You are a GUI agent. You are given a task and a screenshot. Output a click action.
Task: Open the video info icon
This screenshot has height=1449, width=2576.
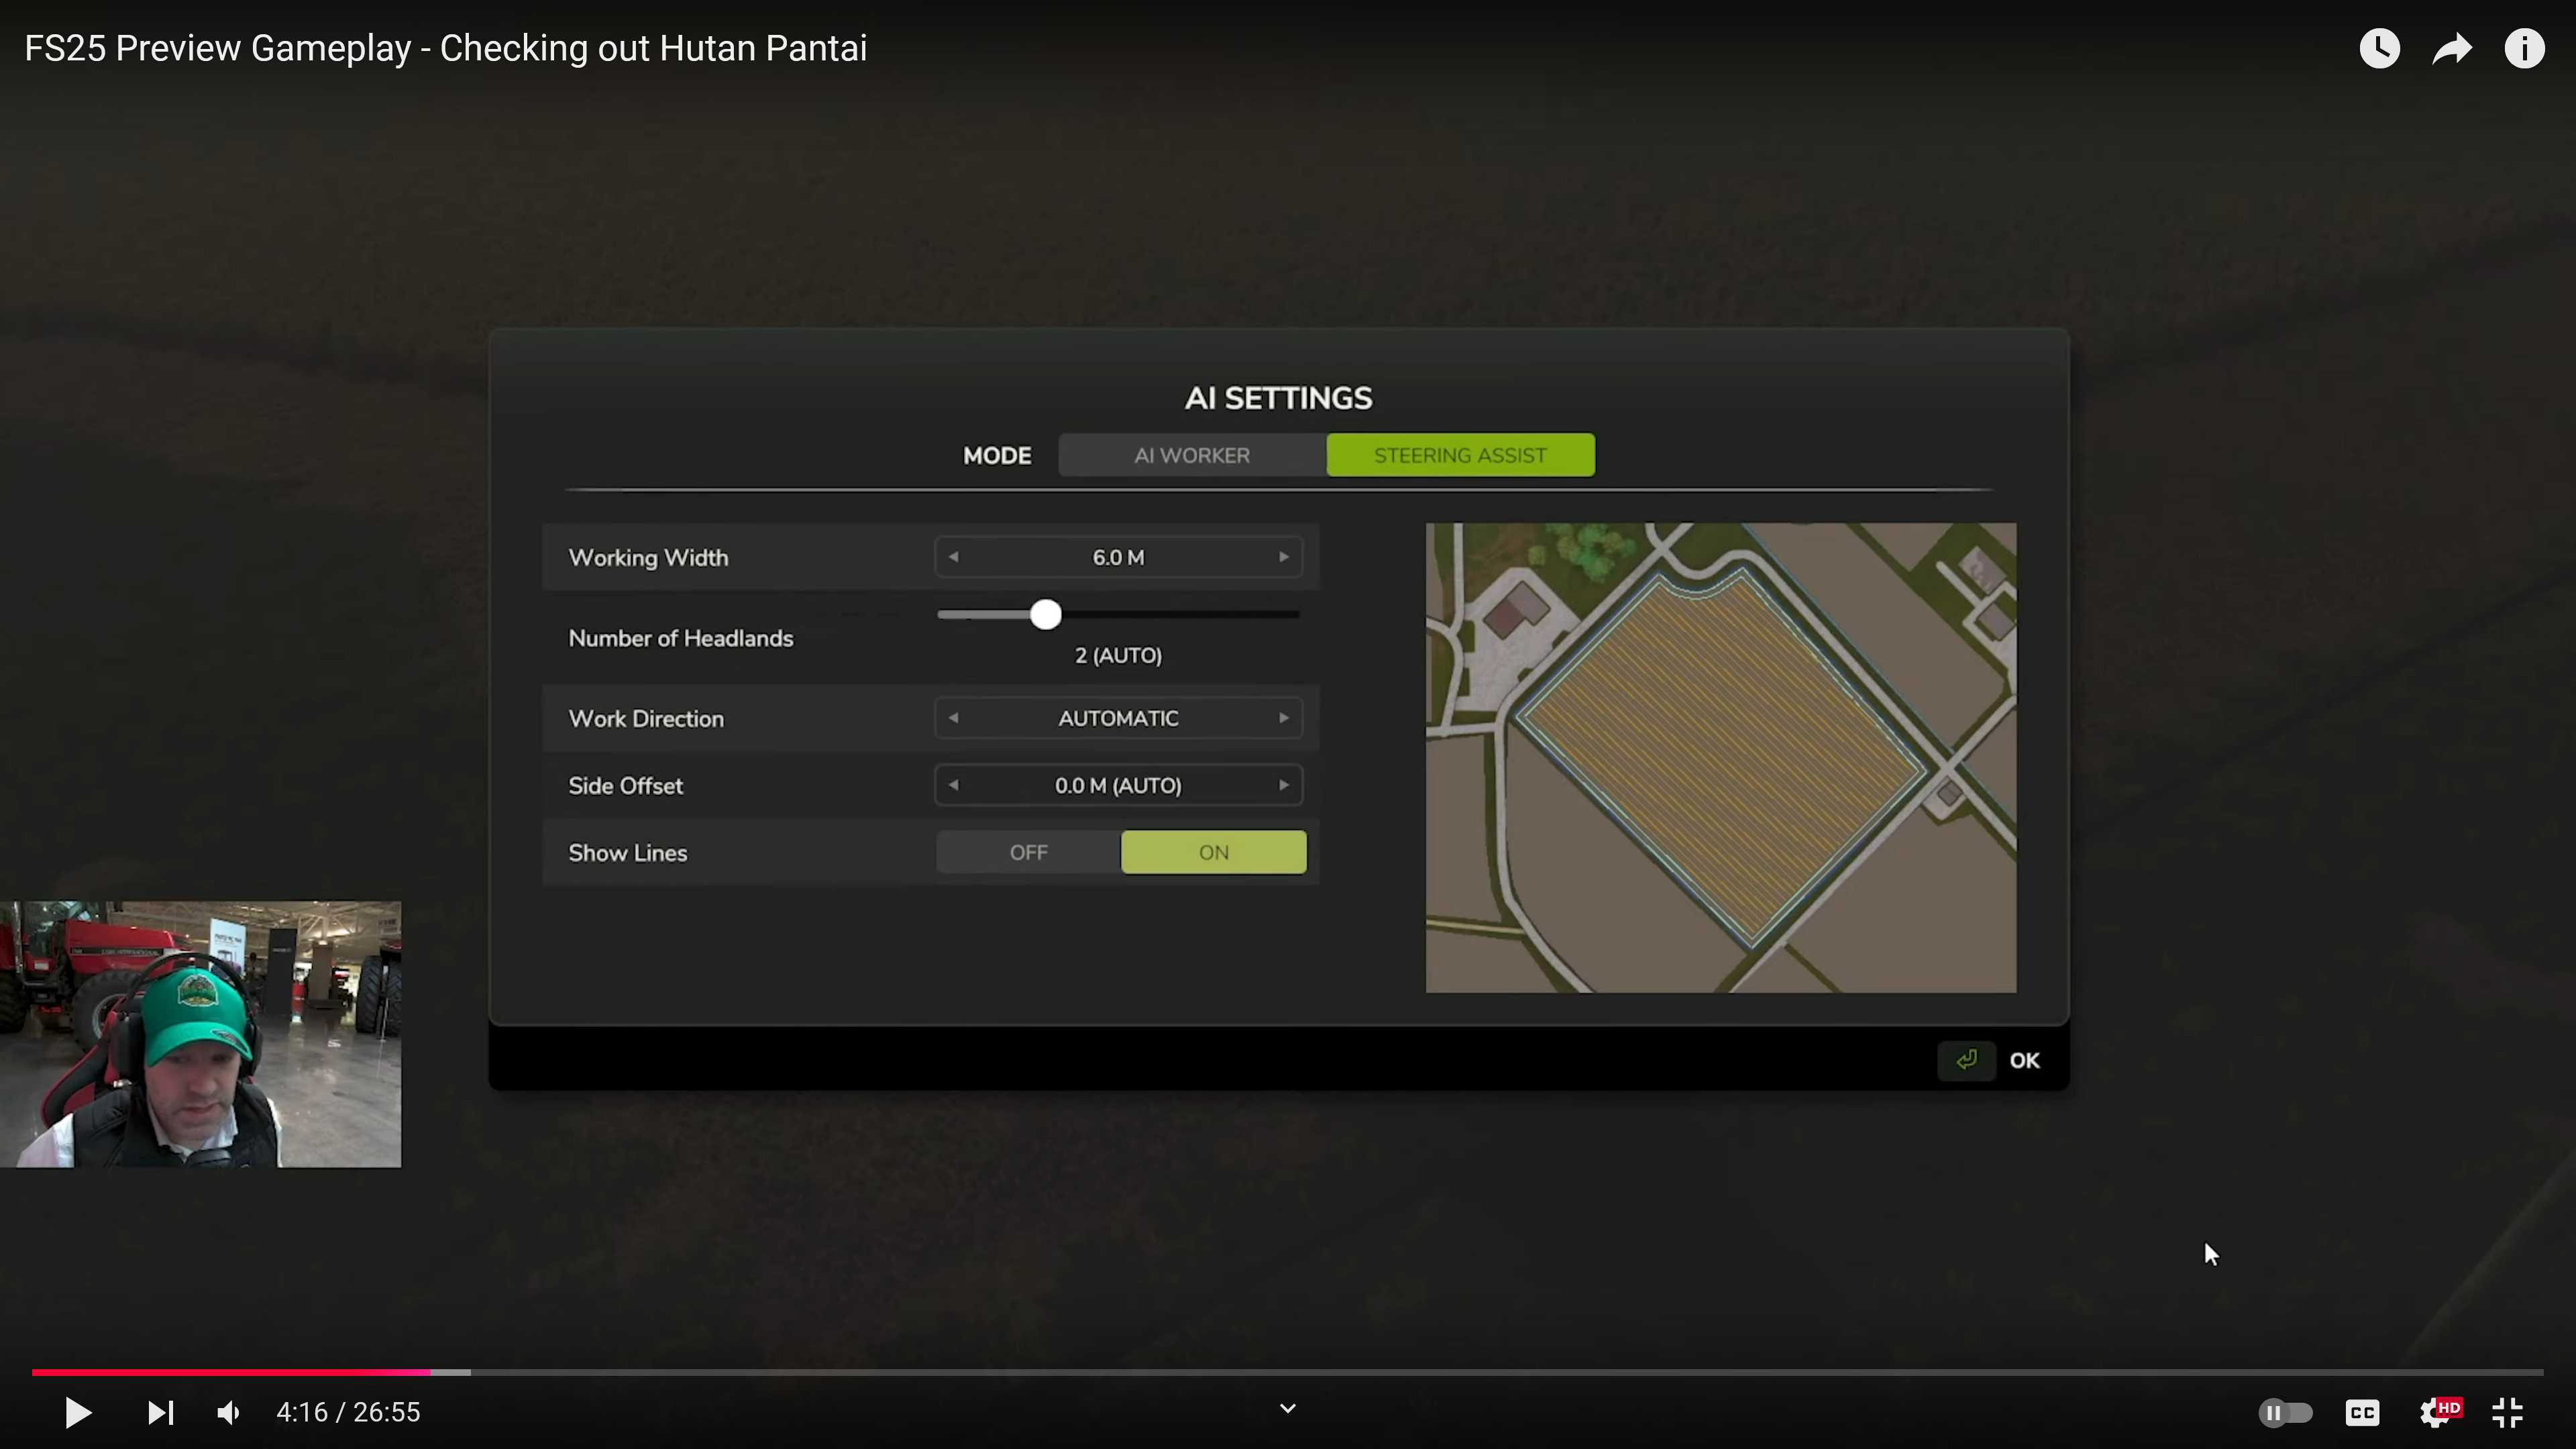click(x=2523, y=48)
